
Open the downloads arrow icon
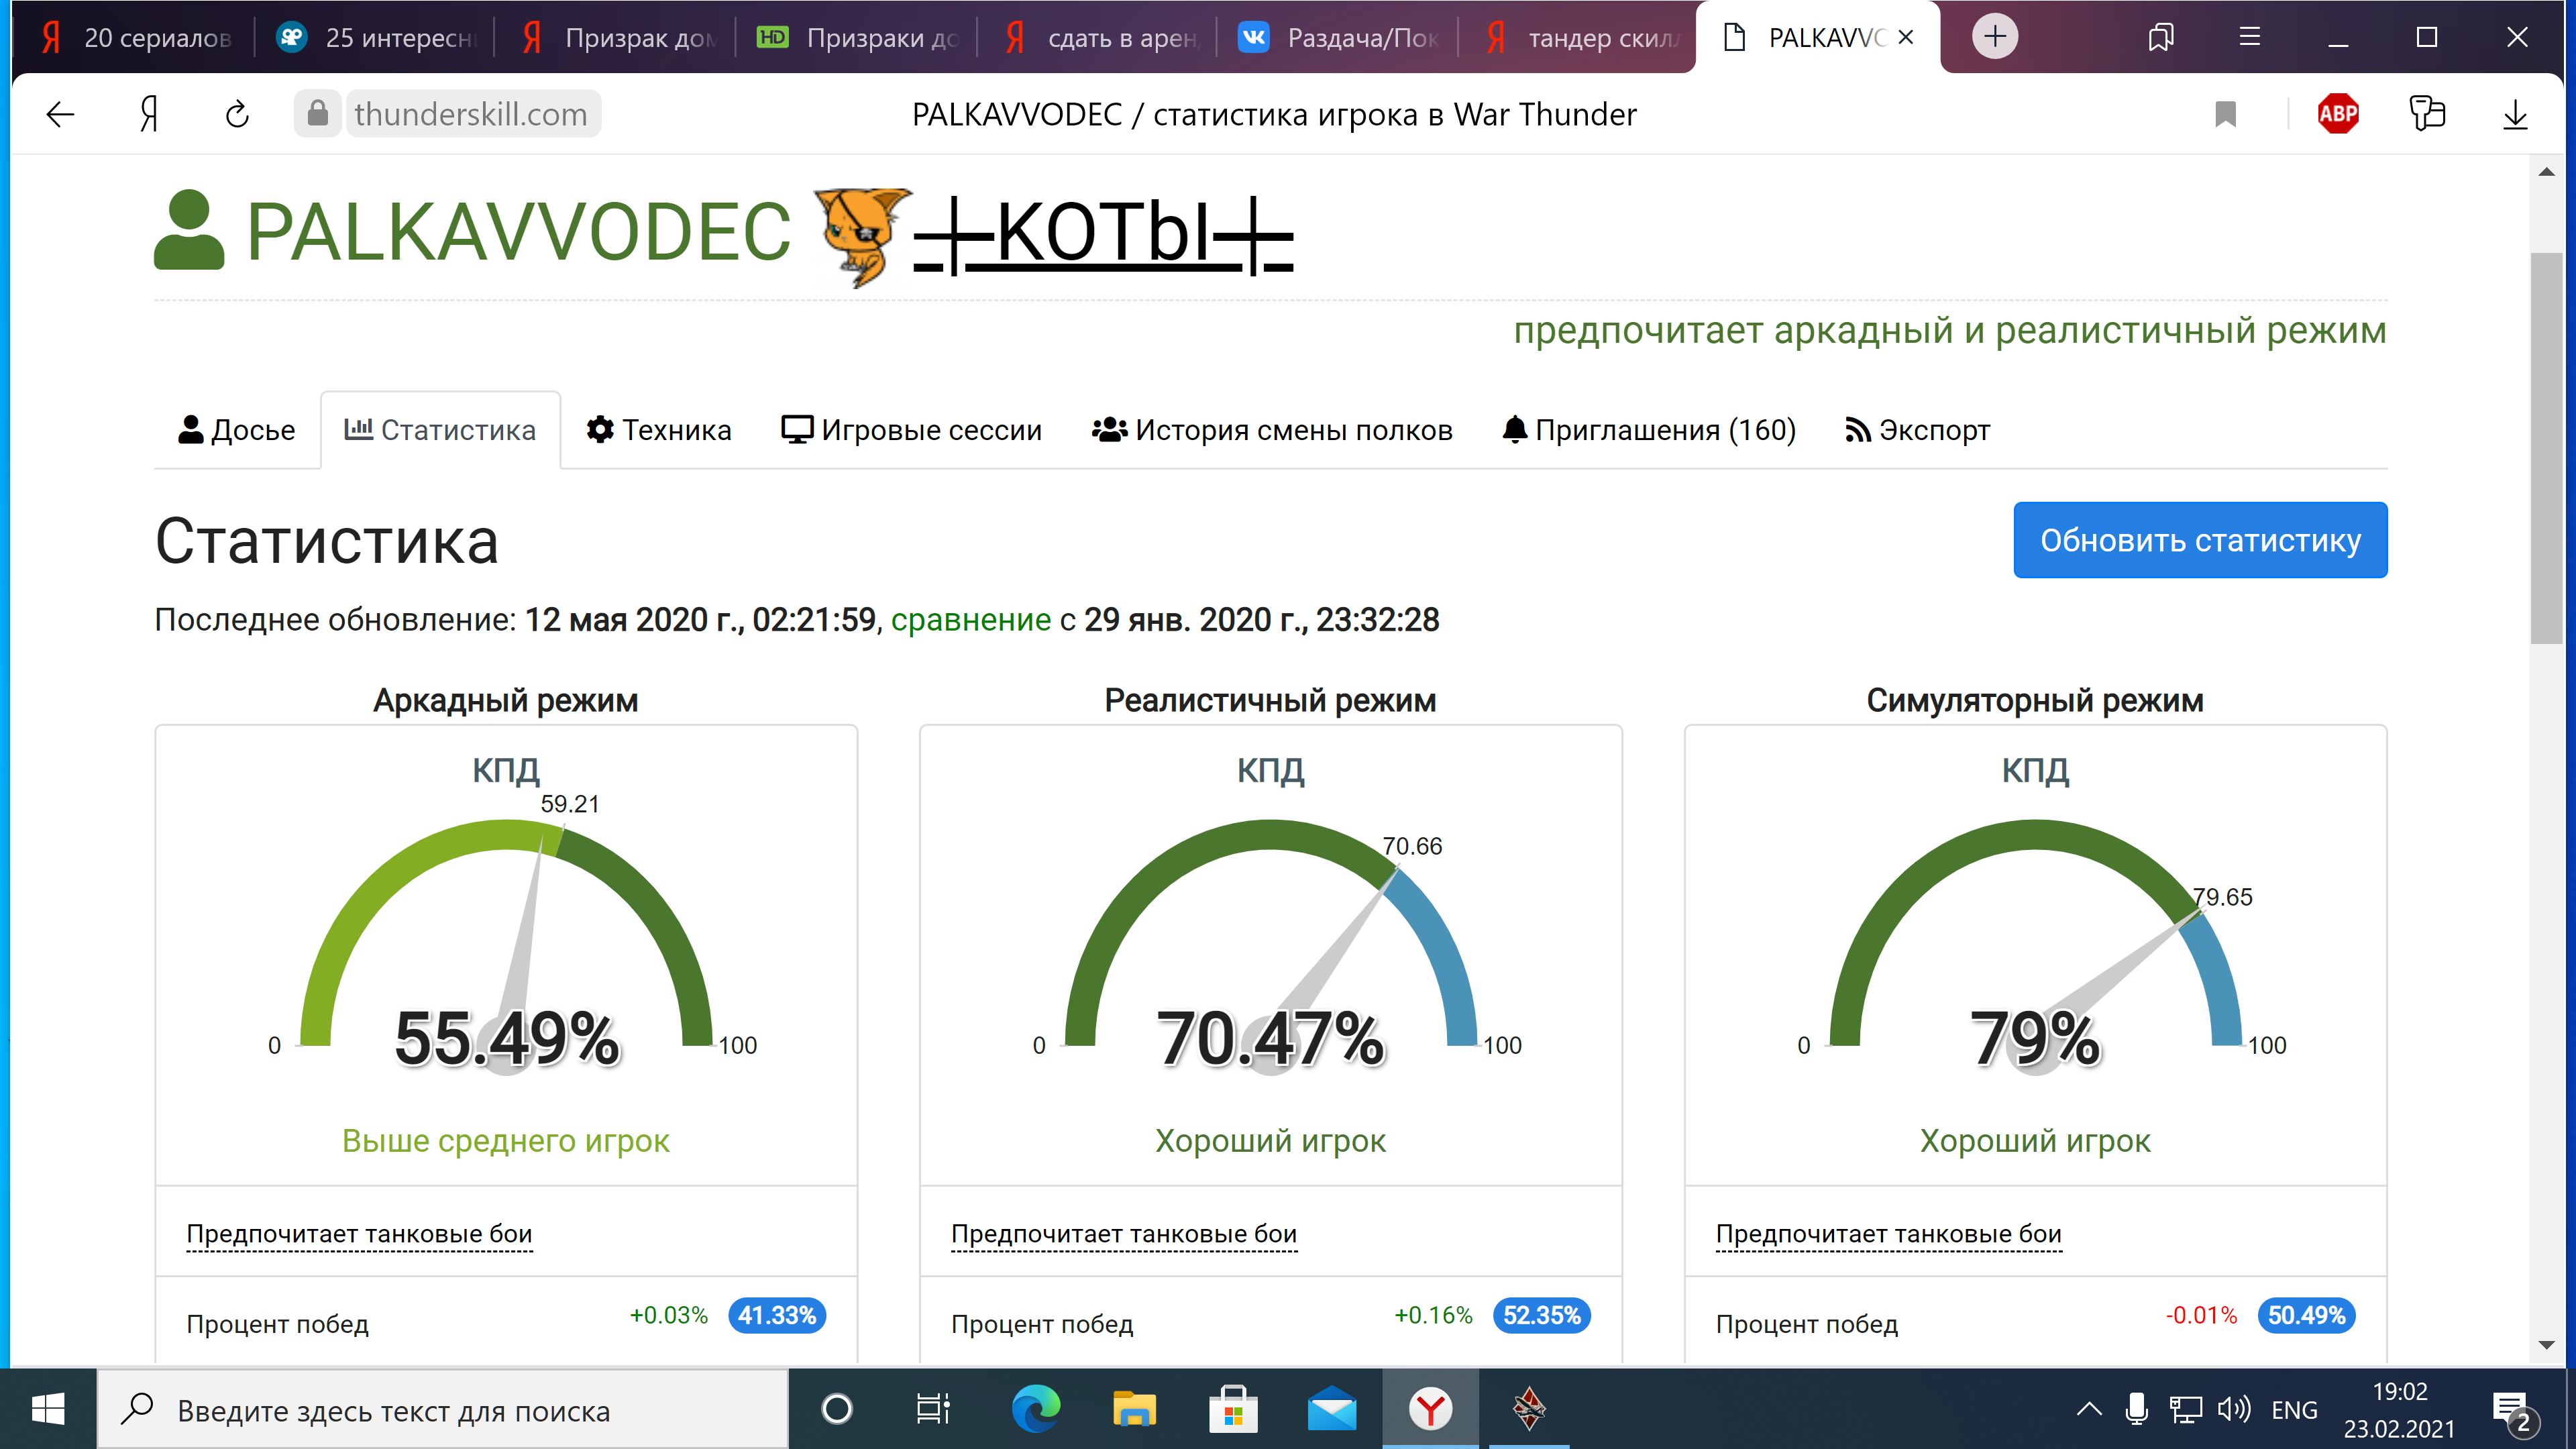[x=2515, y=114]
